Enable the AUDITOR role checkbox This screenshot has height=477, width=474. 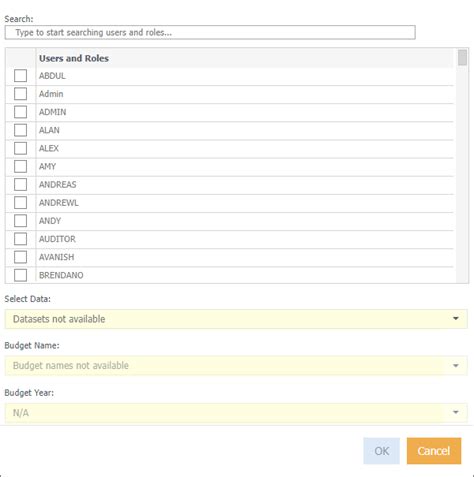tap(20, 239)
